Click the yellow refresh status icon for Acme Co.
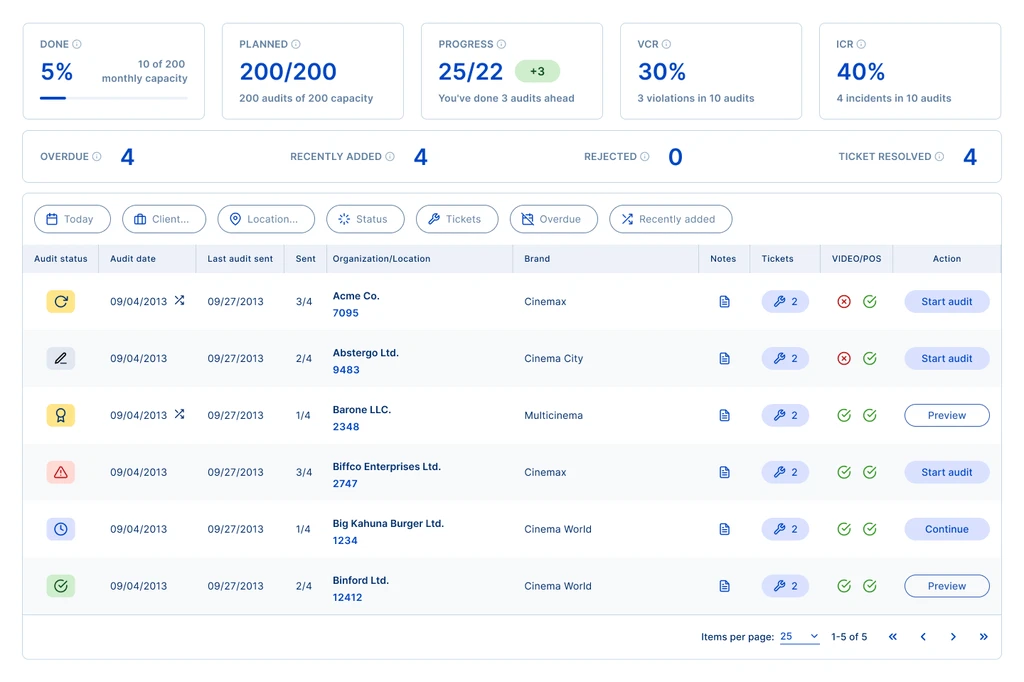 (61, 301)
